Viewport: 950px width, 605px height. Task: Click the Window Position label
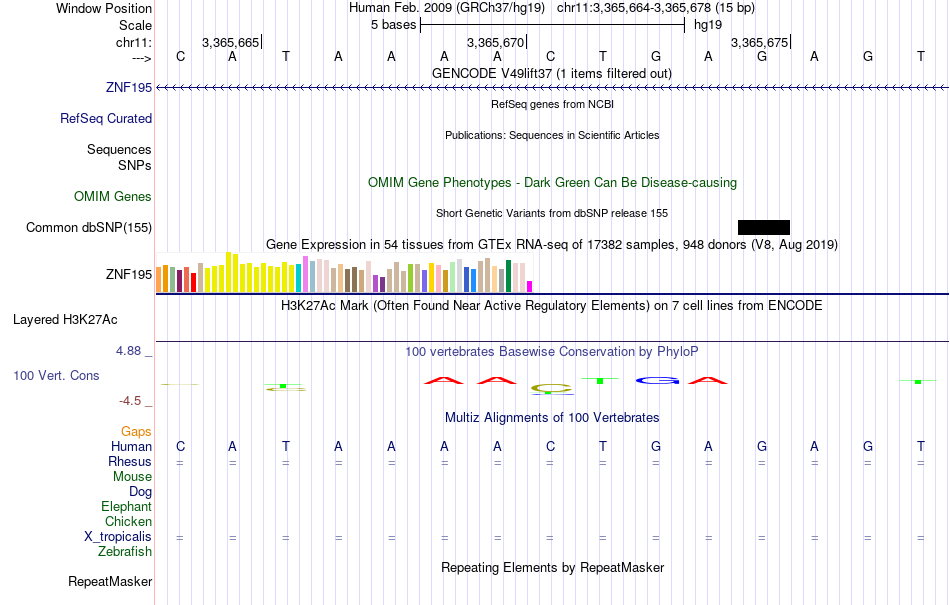(x=104, y=8)
